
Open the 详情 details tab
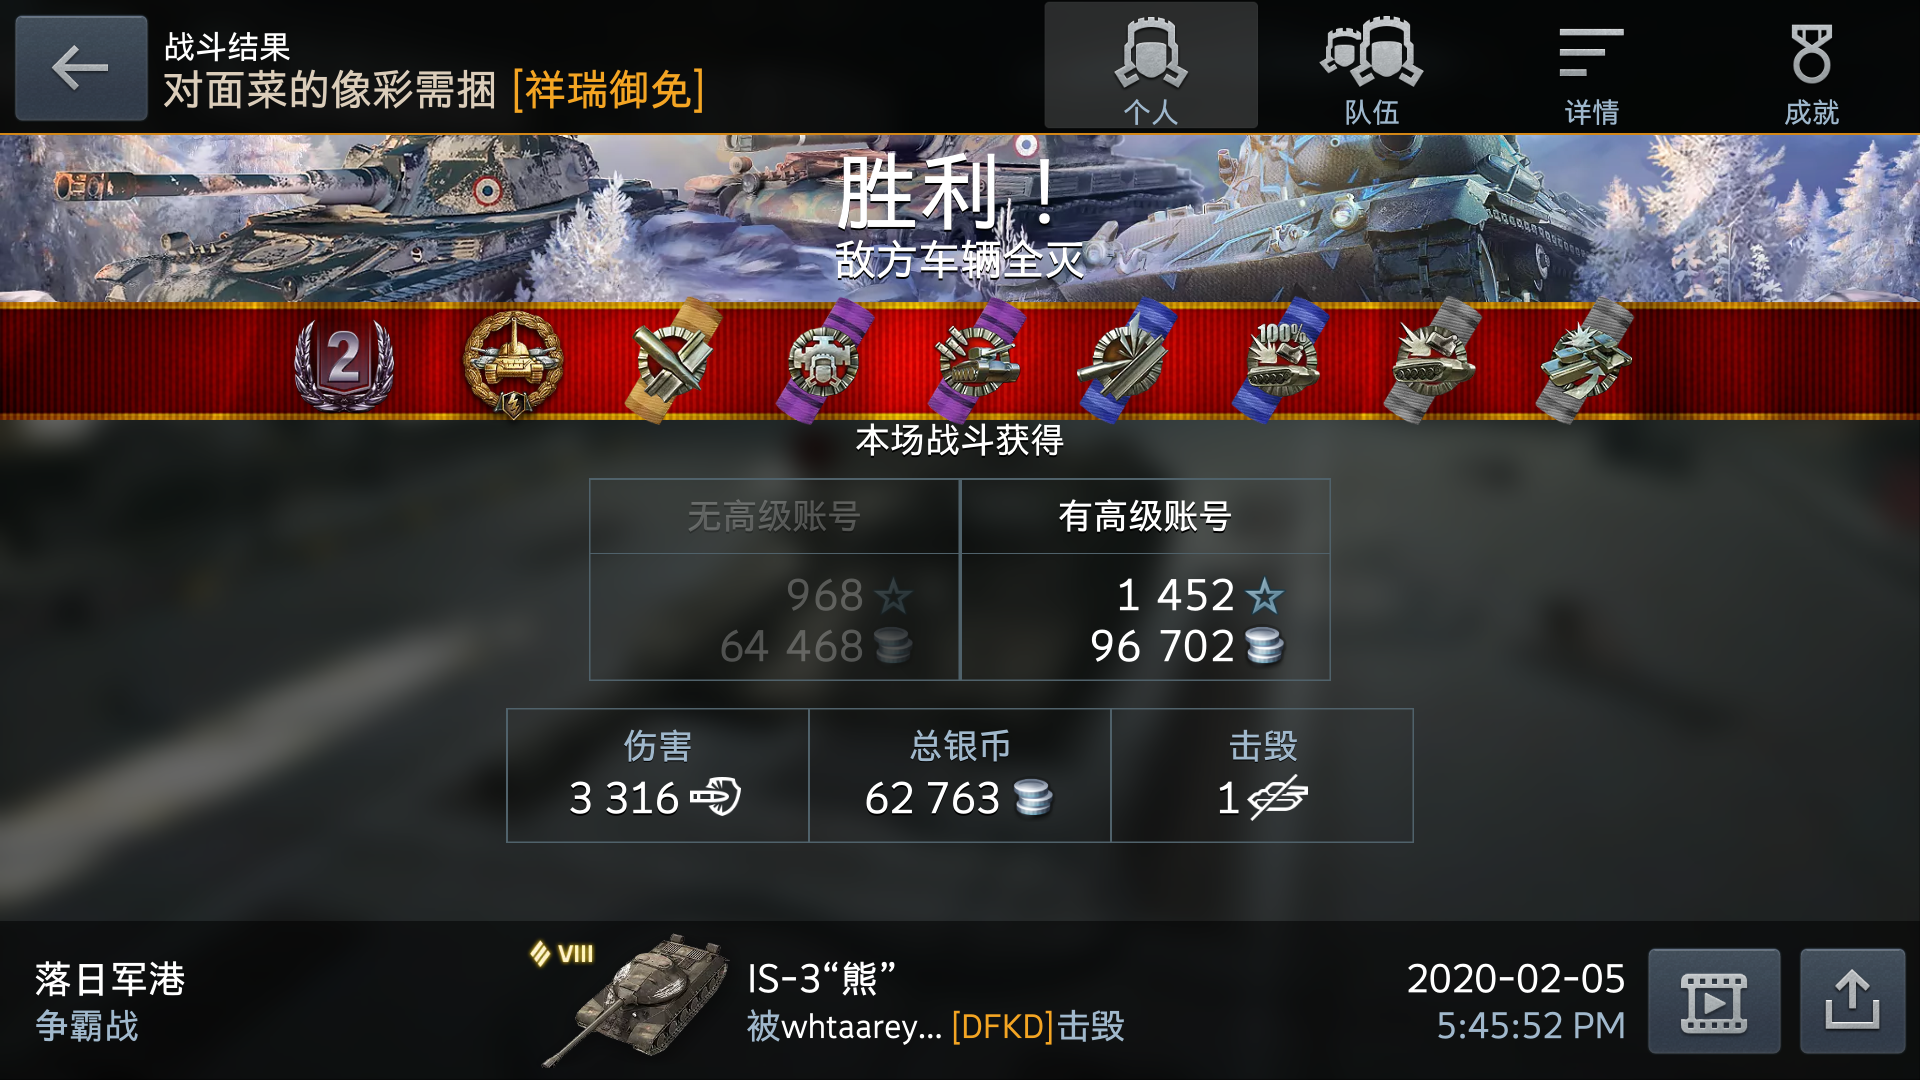click(1591, 66)
